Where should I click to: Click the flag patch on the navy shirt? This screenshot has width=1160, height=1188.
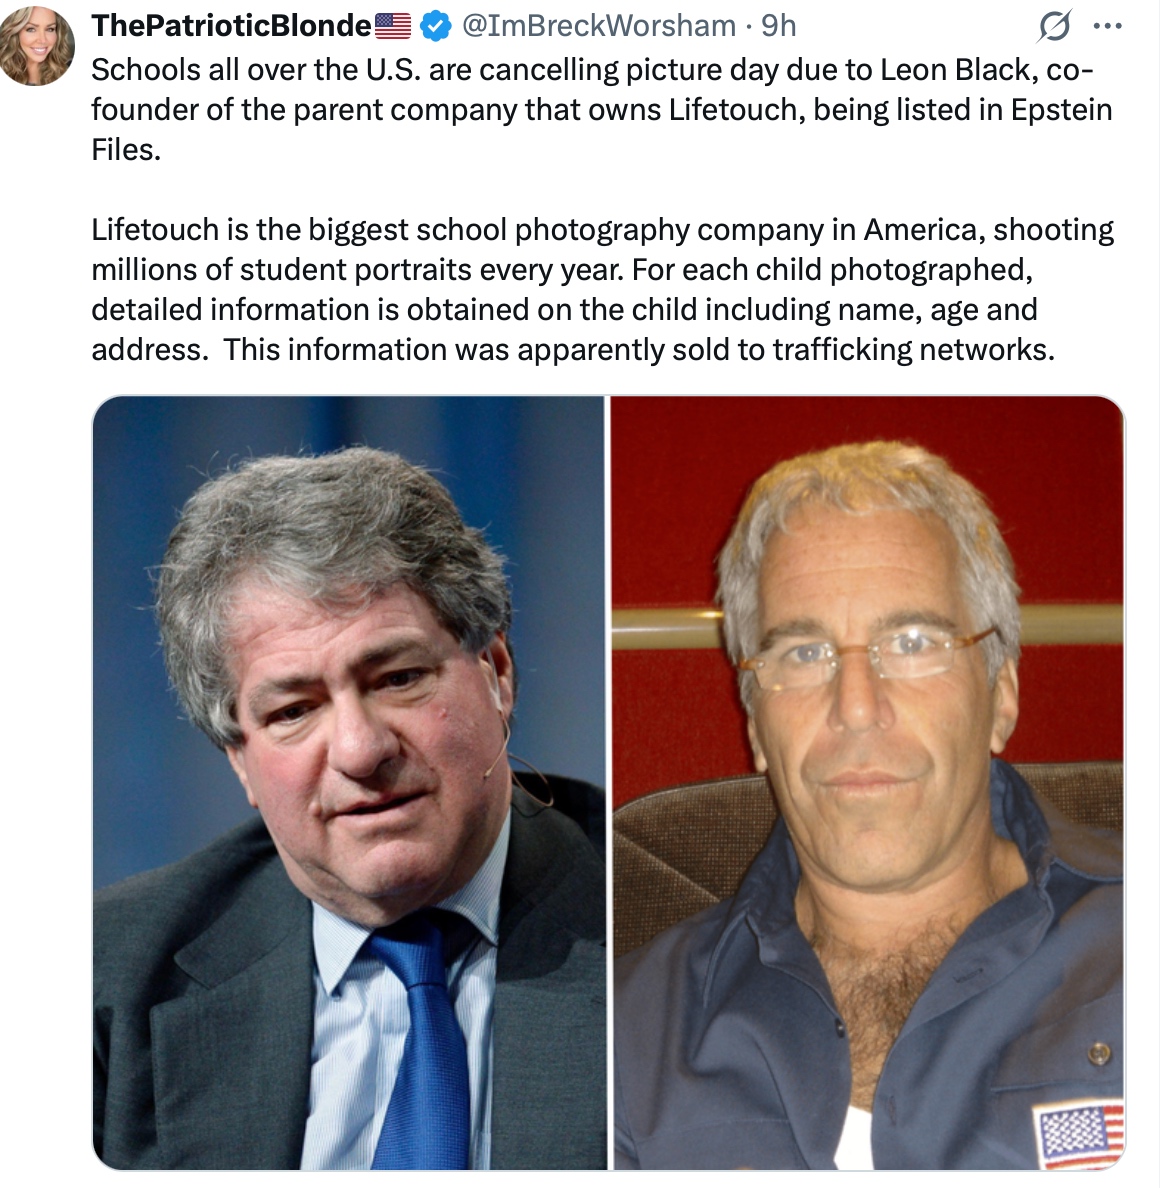pyautogui.click(x=1080, y=1133)
